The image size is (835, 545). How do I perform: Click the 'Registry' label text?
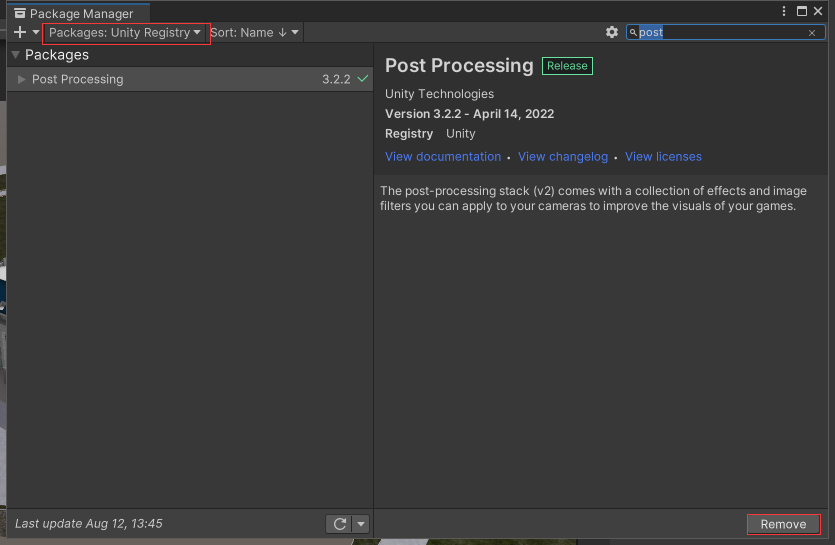point(408,134)
